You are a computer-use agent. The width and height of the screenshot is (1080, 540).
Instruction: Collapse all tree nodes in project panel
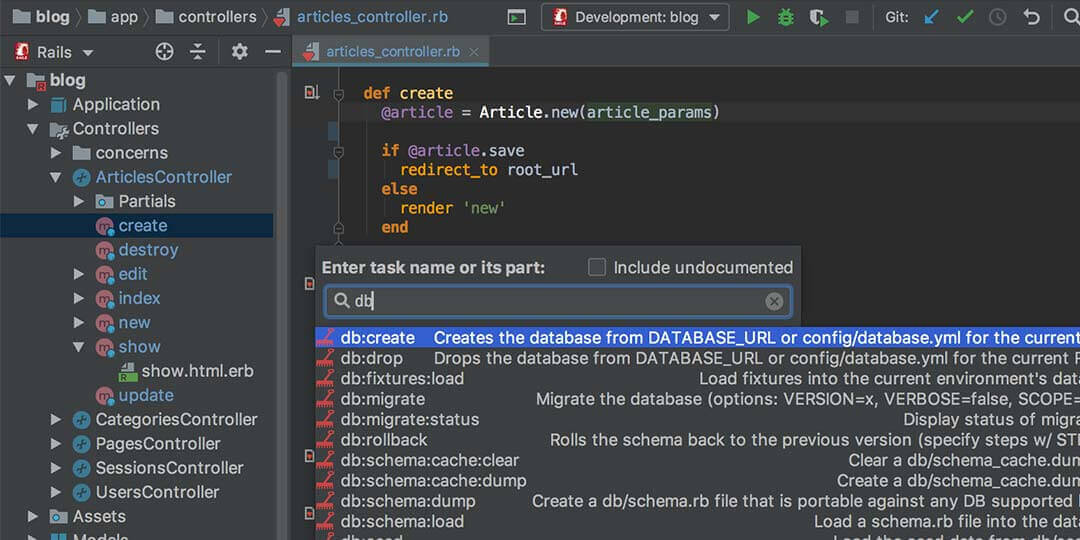tap(197, 52)
